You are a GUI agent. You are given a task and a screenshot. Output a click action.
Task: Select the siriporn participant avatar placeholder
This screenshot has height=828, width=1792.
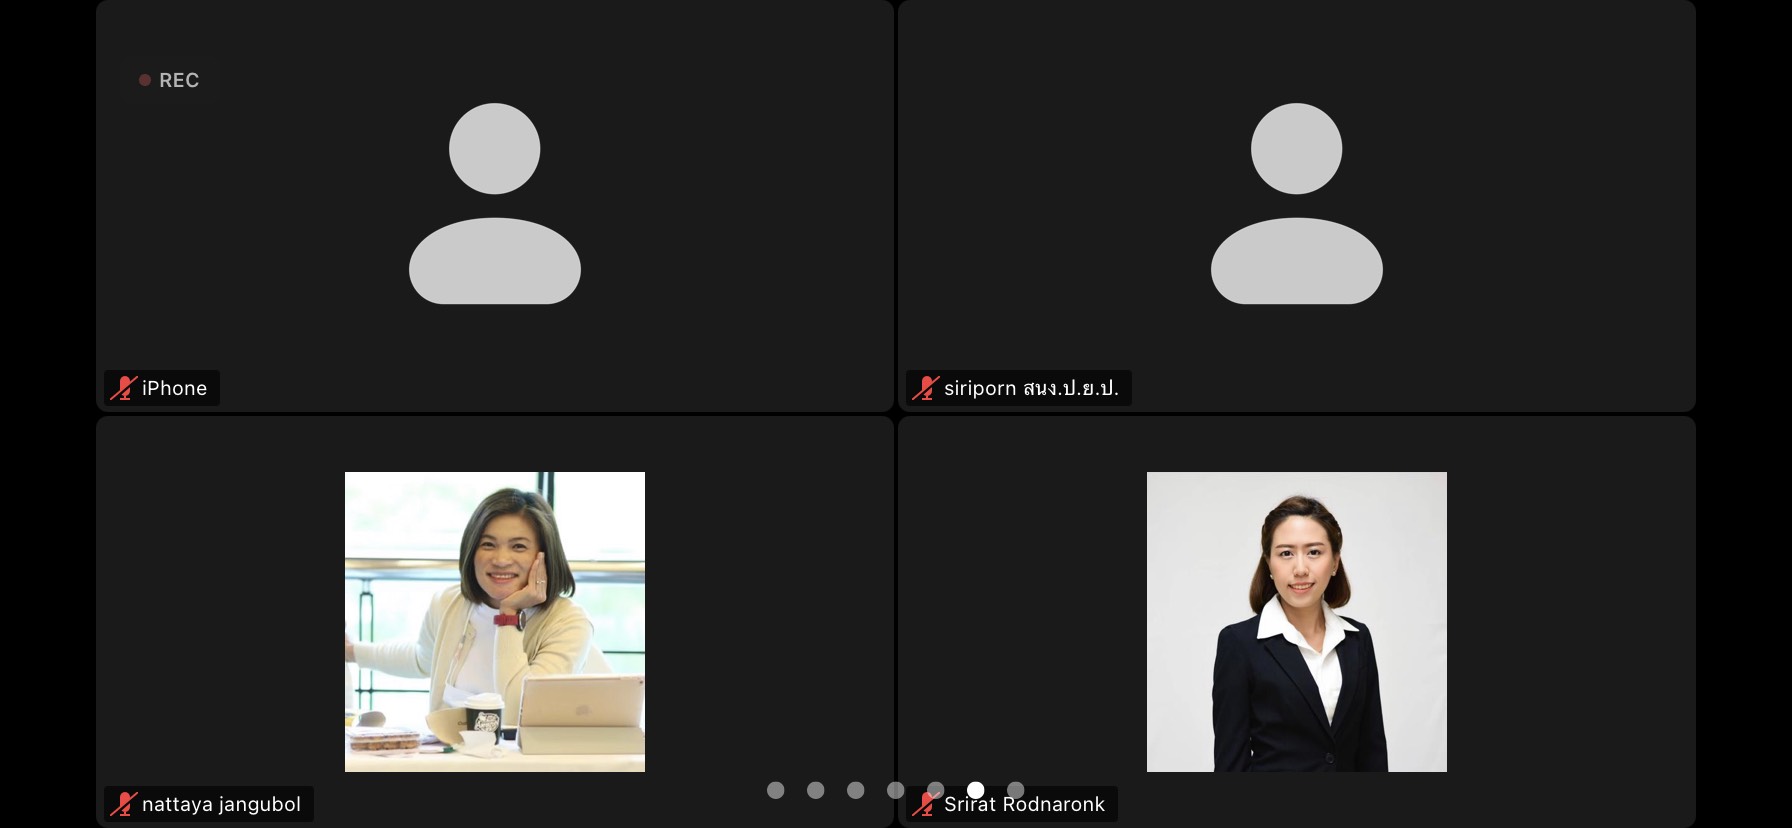1297,203
